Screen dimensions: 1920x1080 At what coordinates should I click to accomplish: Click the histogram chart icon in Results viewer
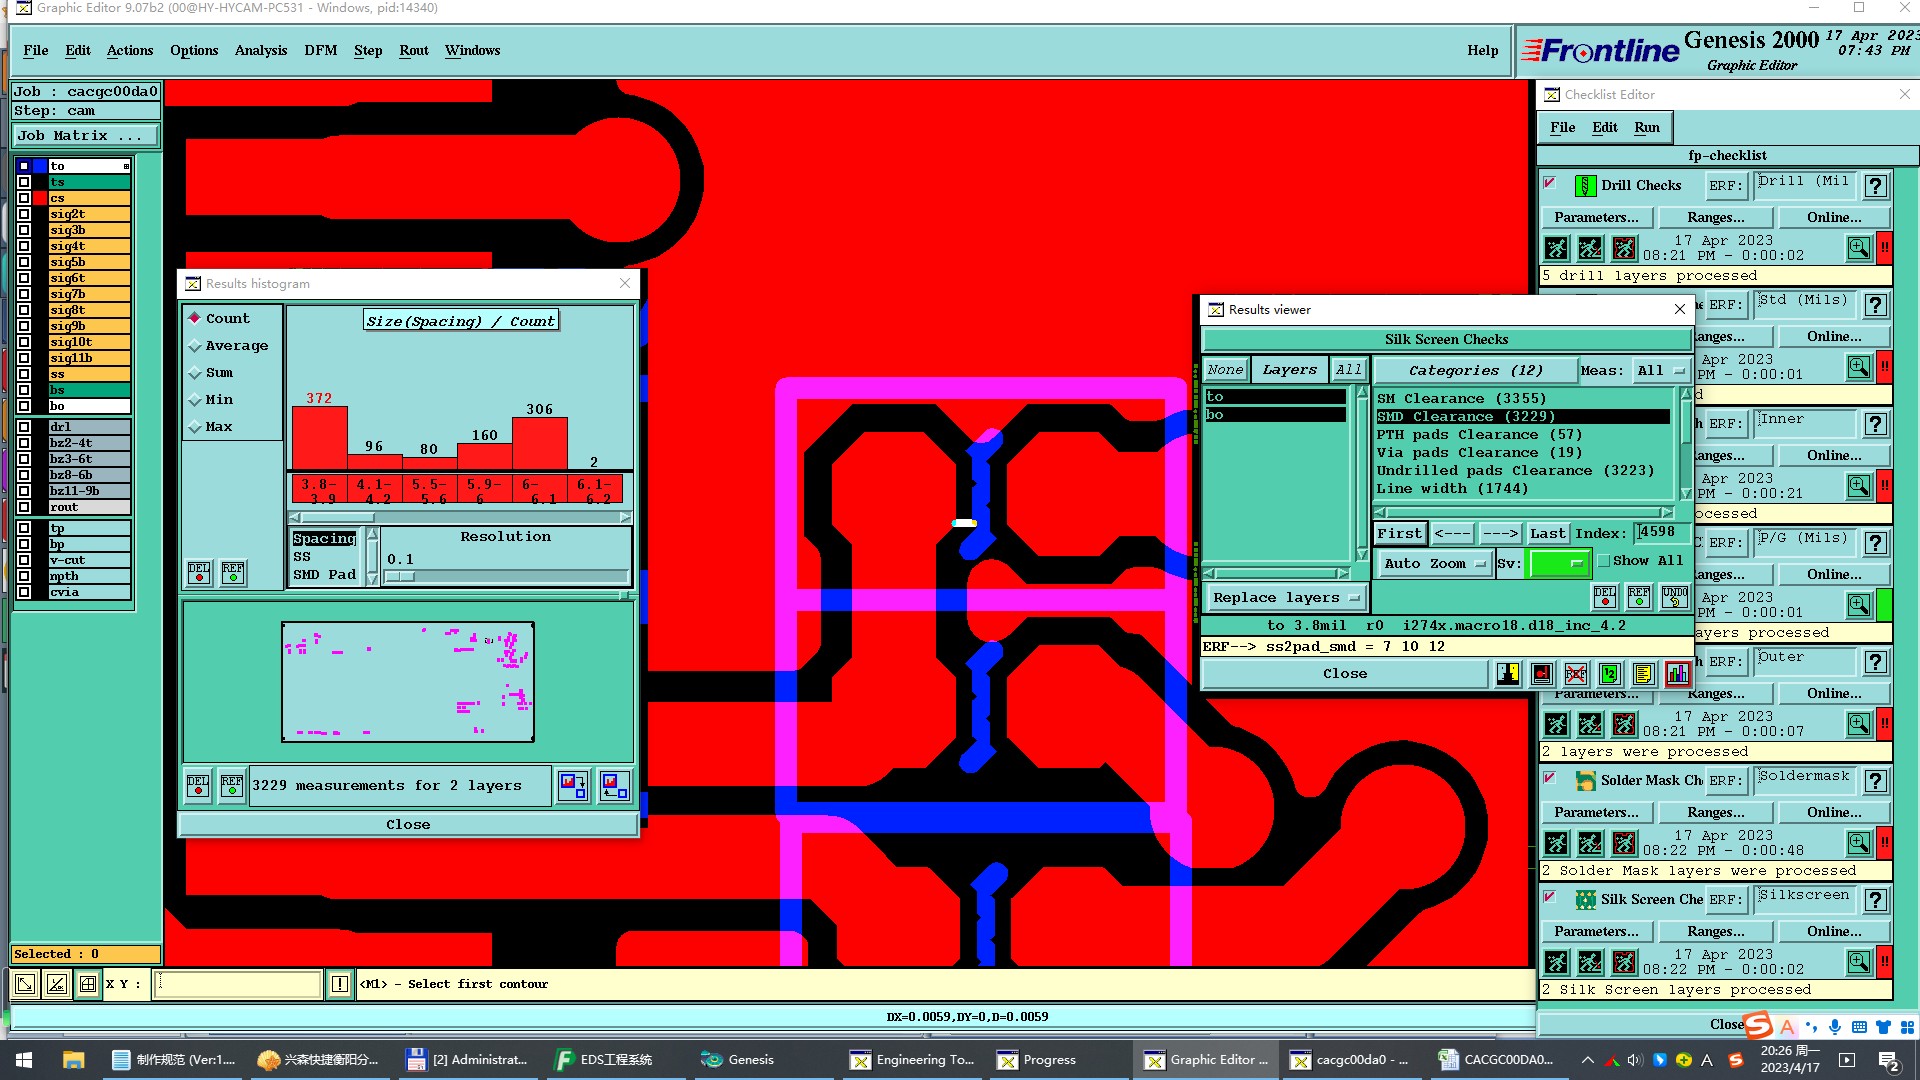tap(1677, 674)
